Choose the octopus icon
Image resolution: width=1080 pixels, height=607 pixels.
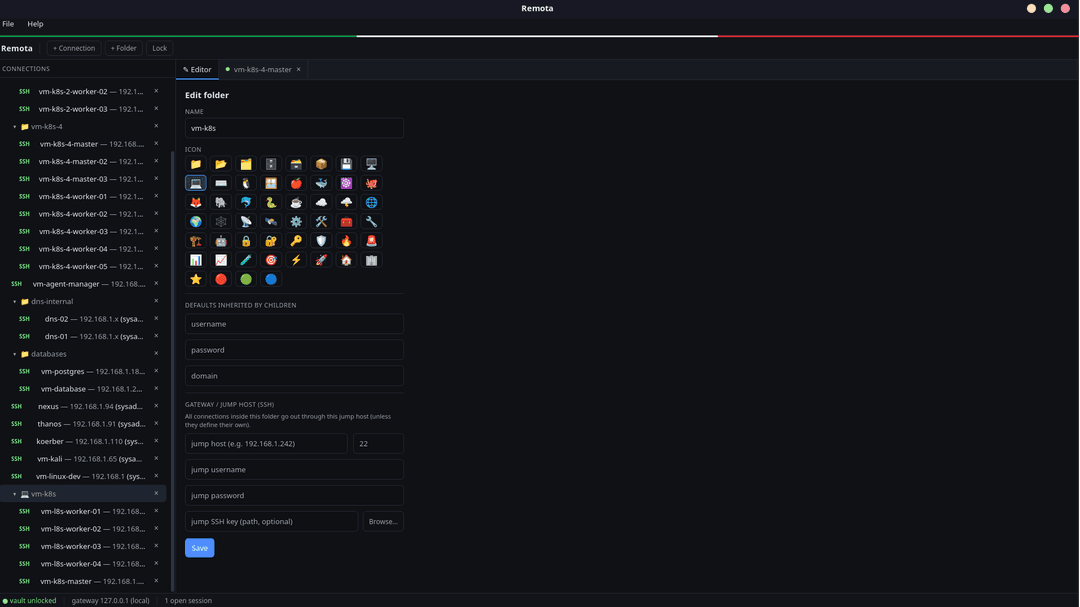pyautogui.click(x=371, y=183)
